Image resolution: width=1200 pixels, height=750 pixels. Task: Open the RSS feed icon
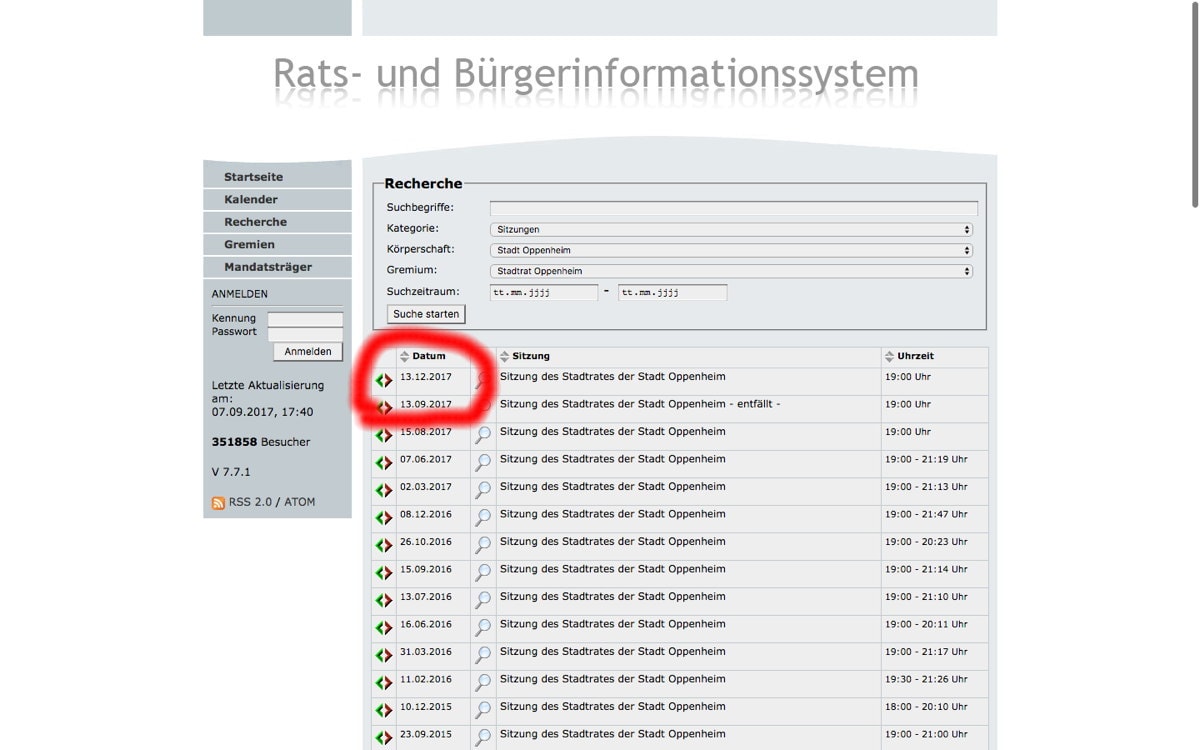[x=218, y=503]
